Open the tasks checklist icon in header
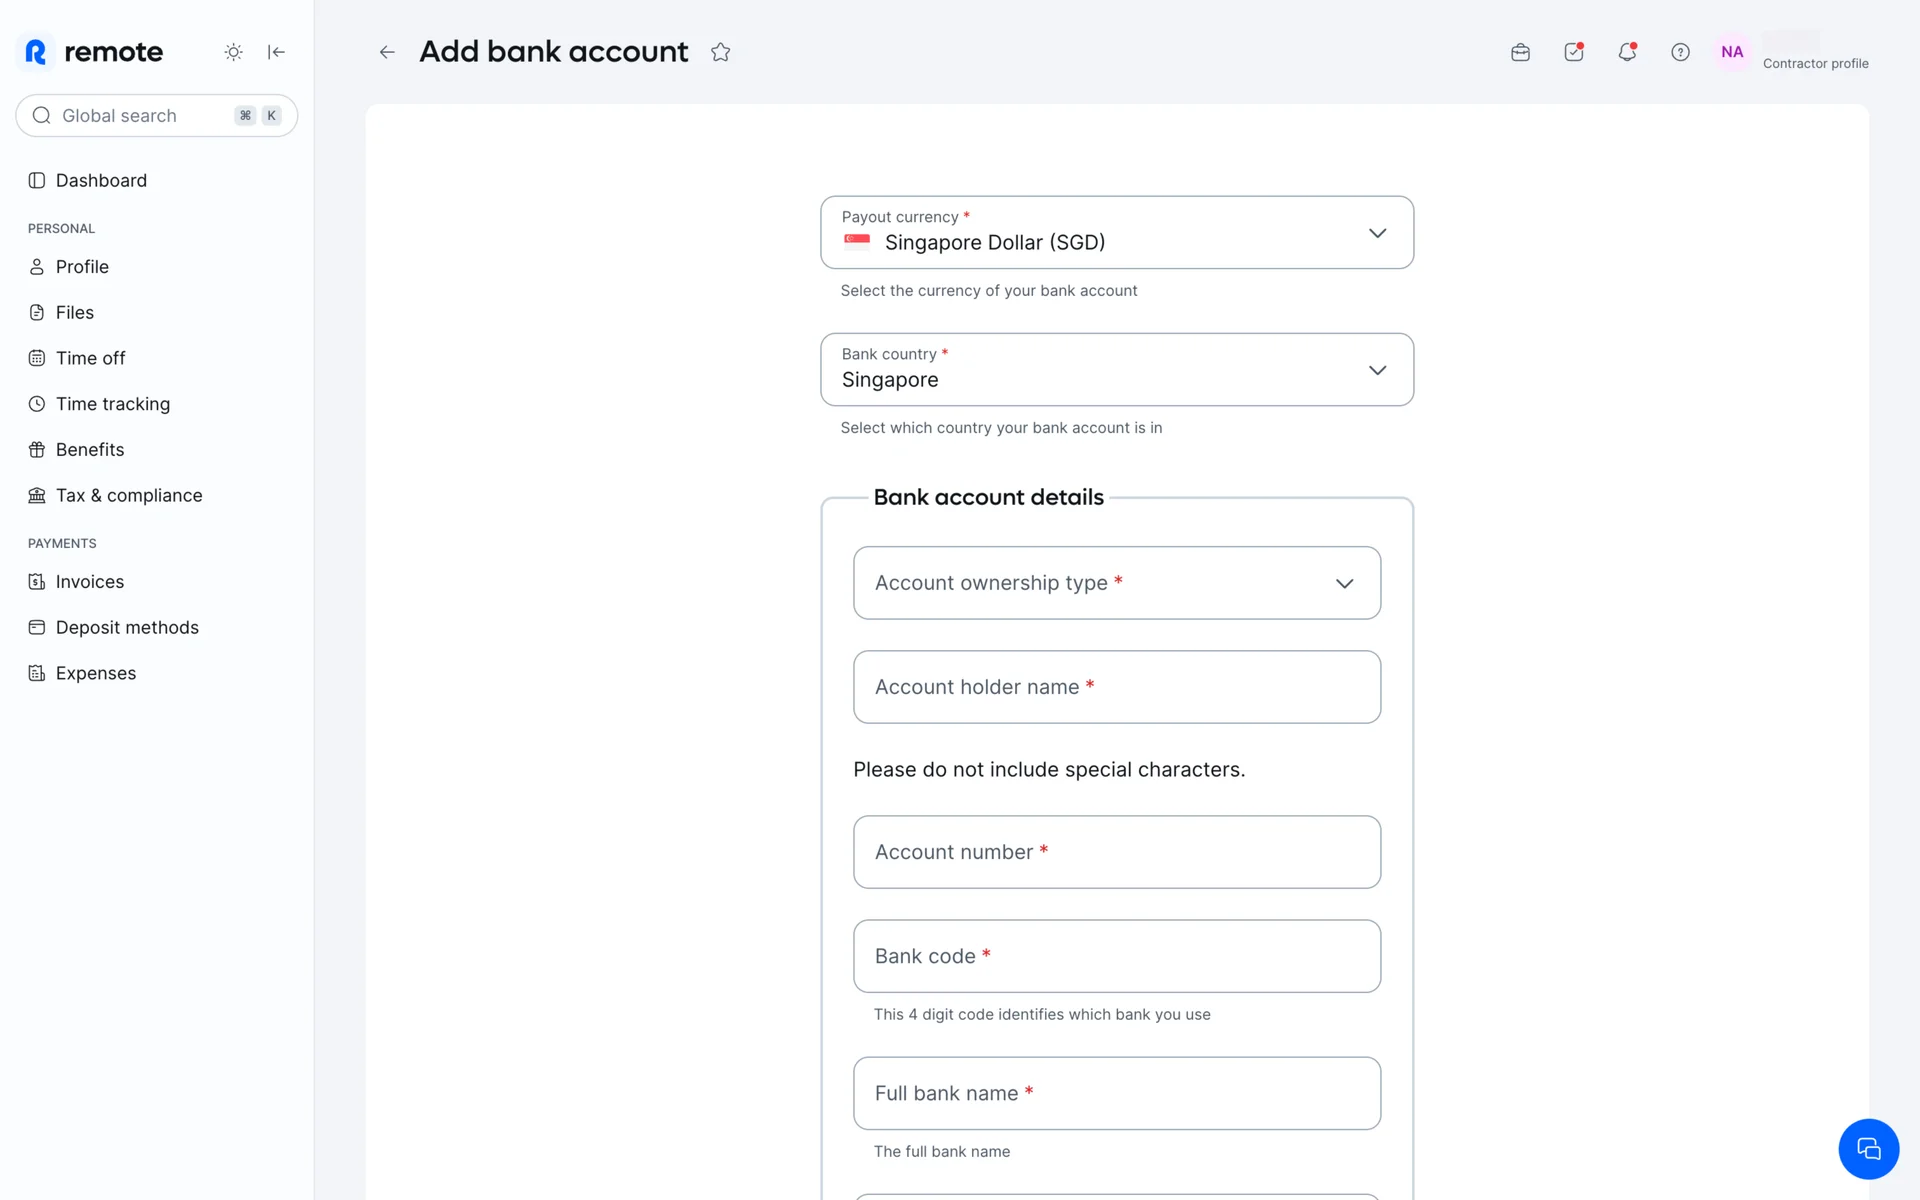The height and width of the screenshot is (1200, 1920). point(1573,52)
